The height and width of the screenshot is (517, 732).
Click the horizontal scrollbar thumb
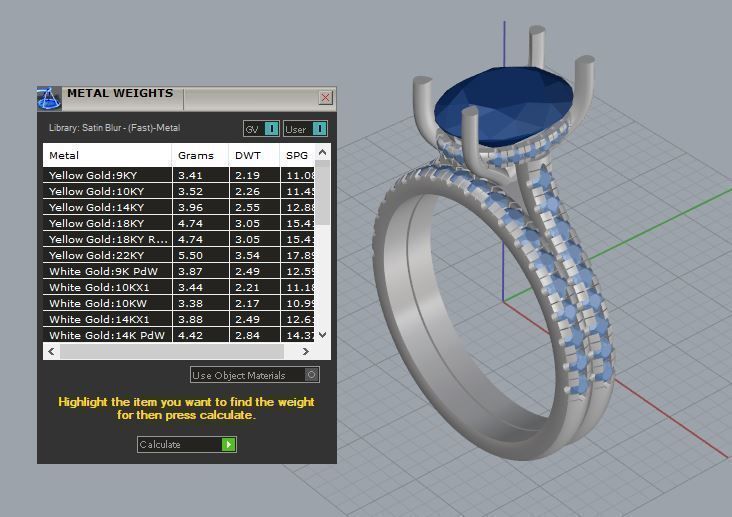coord(172,351)
